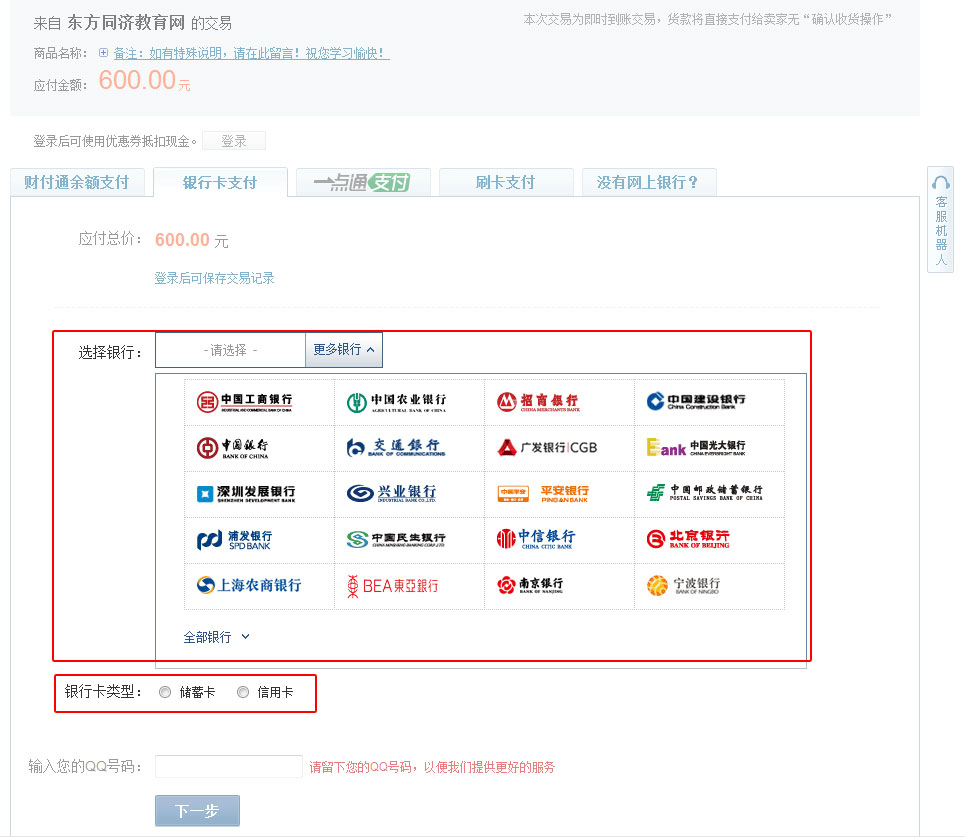Pick the 广发银行 CGB logo

tap(547, 447)
